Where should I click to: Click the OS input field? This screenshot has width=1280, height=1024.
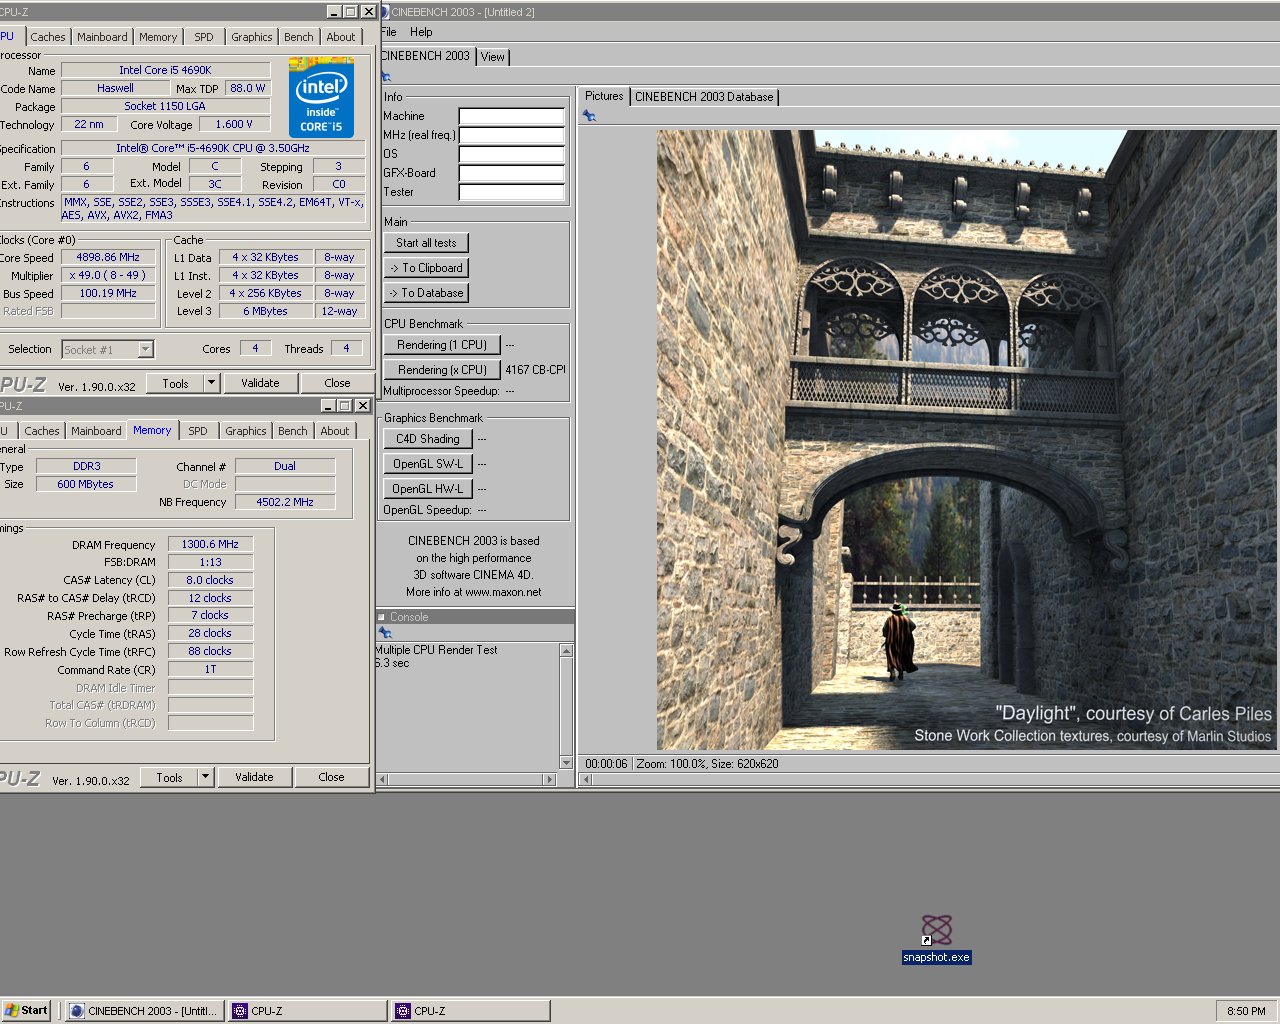[x=512, y=154]
